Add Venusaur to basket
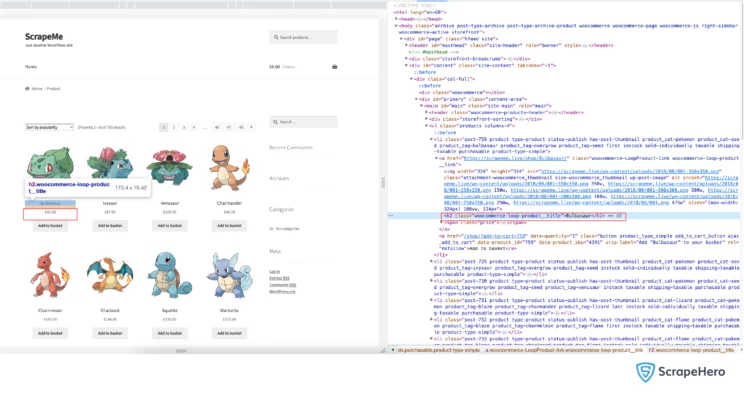This screenshot has height=396, width=744. click(169, 226)
